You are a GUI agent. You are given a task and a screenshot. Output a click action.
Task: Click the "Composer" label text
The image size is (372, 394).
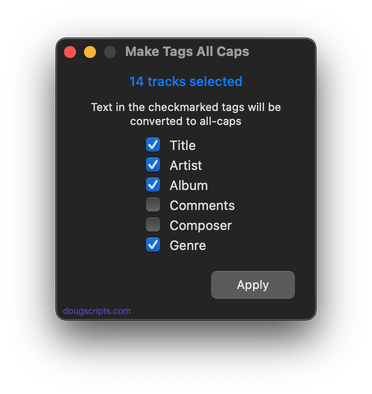[x=201, y=226]
